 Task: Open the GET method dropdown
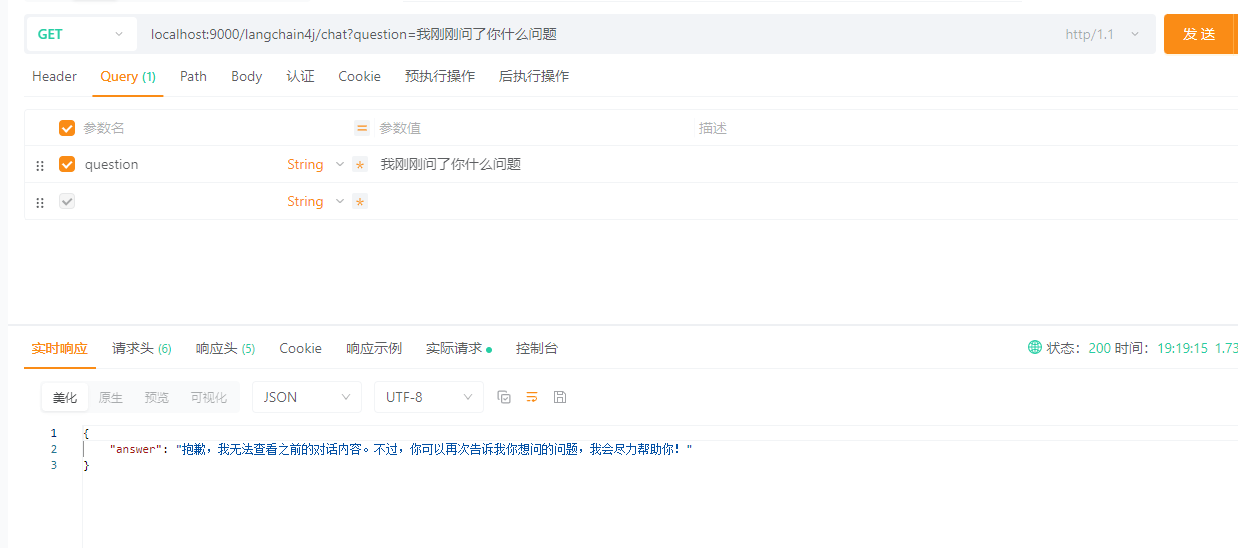point(81,34)
